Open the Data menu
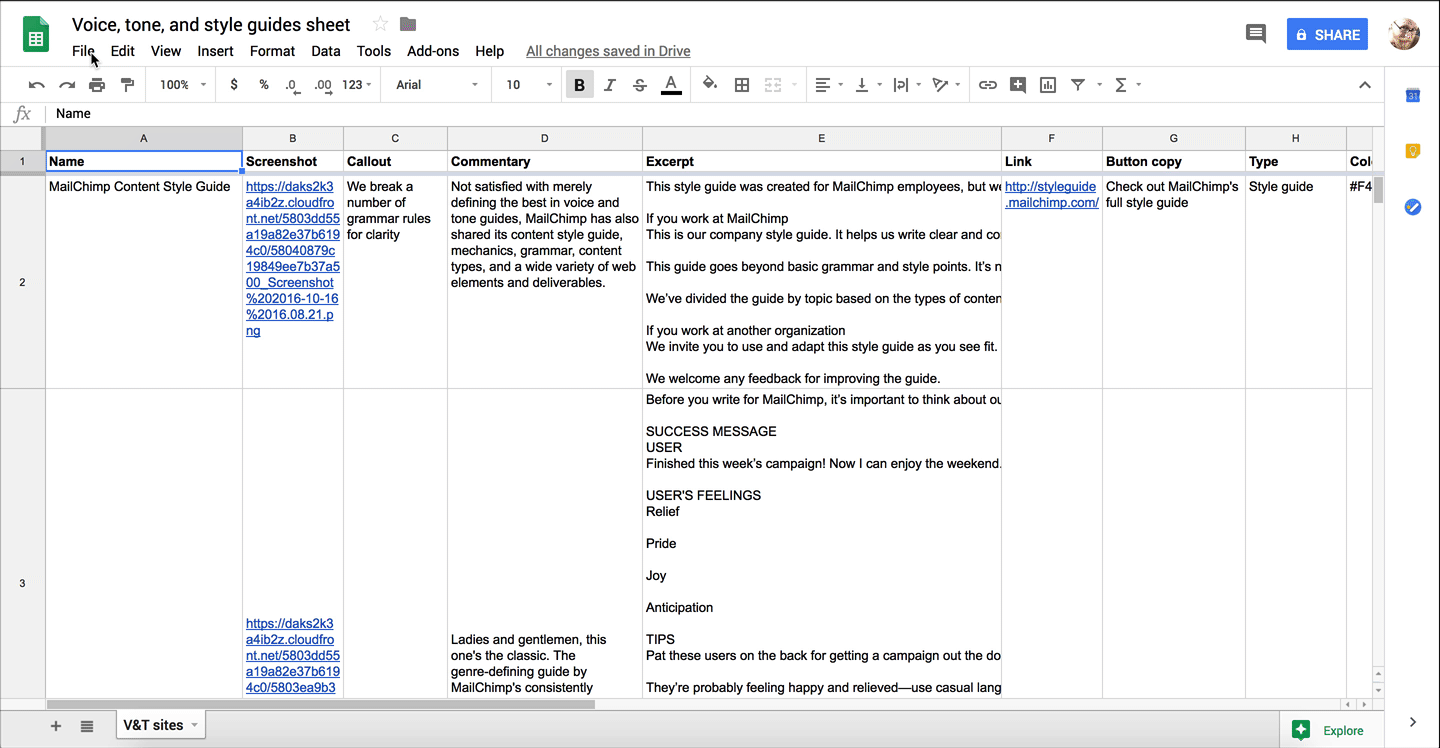 pyautogui.click(x=326, y=51)
